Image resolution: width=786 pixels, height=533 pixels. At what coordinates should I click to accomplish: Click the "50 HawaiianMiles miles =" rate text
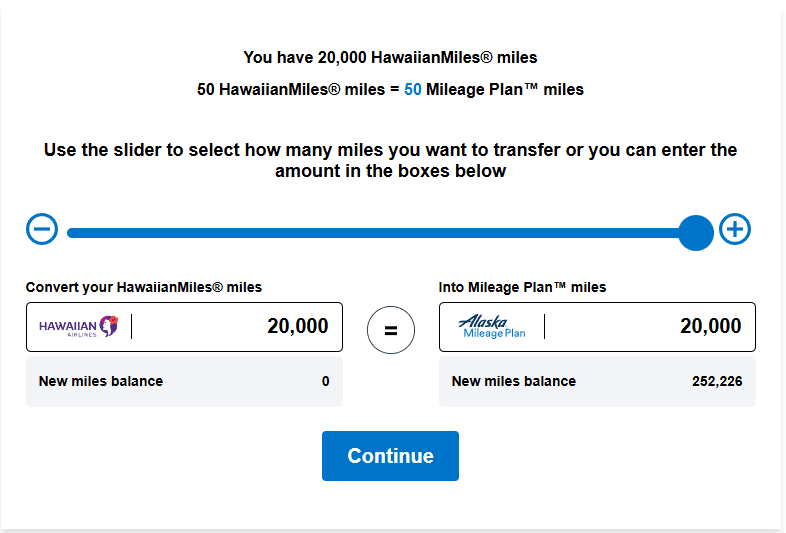pyautogui.click(x=298, y=90)
